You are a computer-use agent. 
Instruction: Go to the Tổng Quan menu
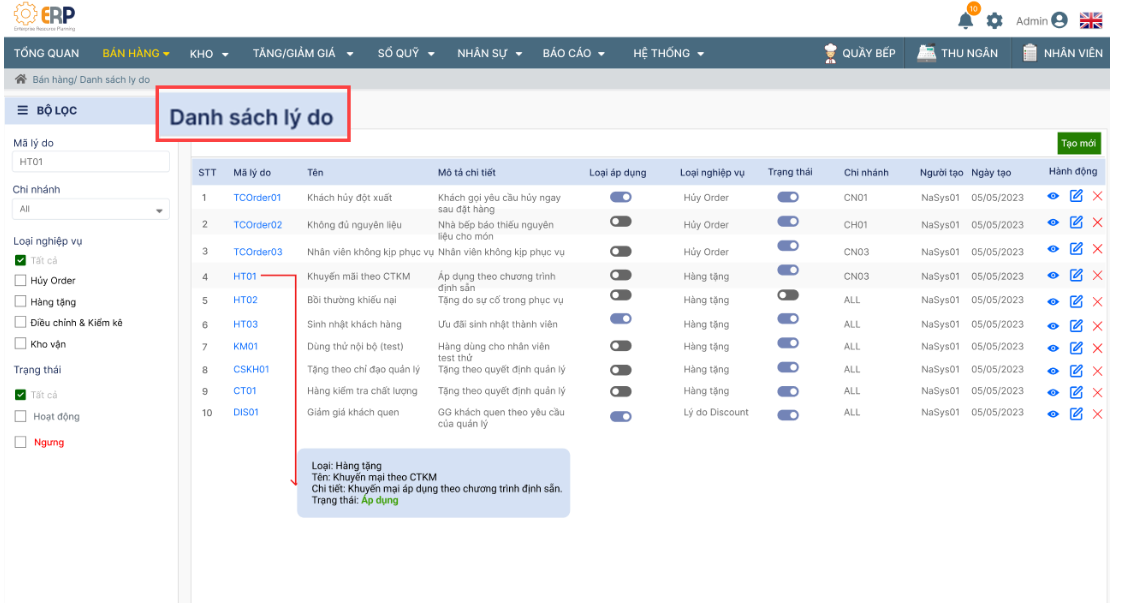pyautogui.click(x=47, y=53)
